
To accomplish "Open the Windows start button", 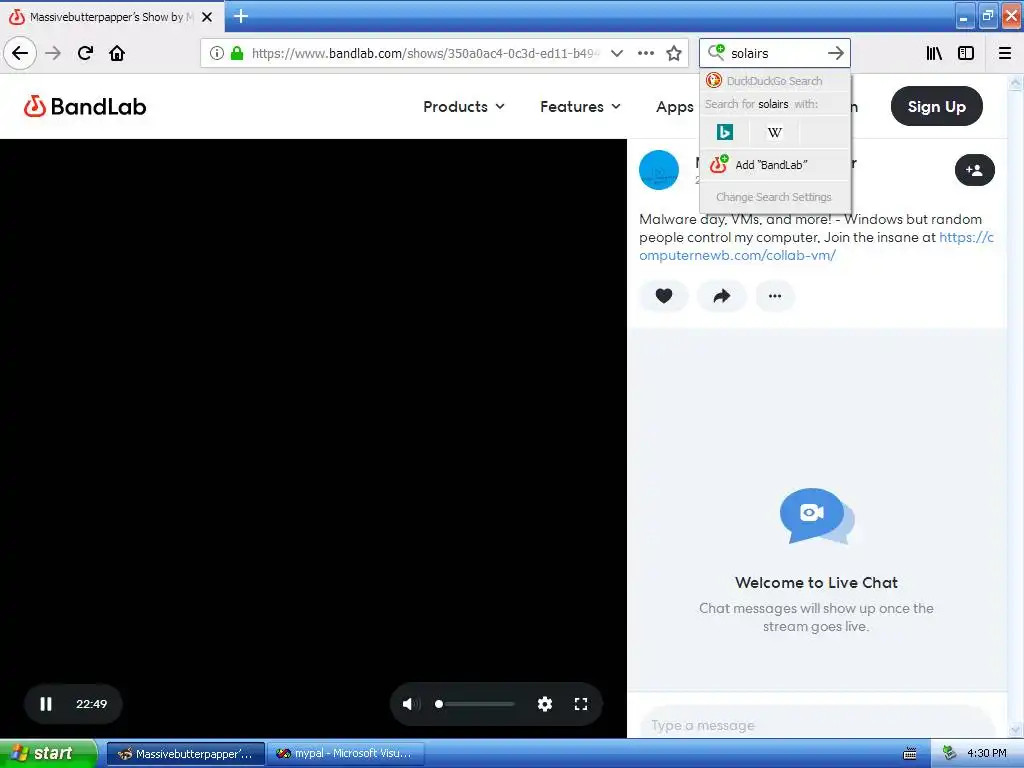I will pos(48,753).
